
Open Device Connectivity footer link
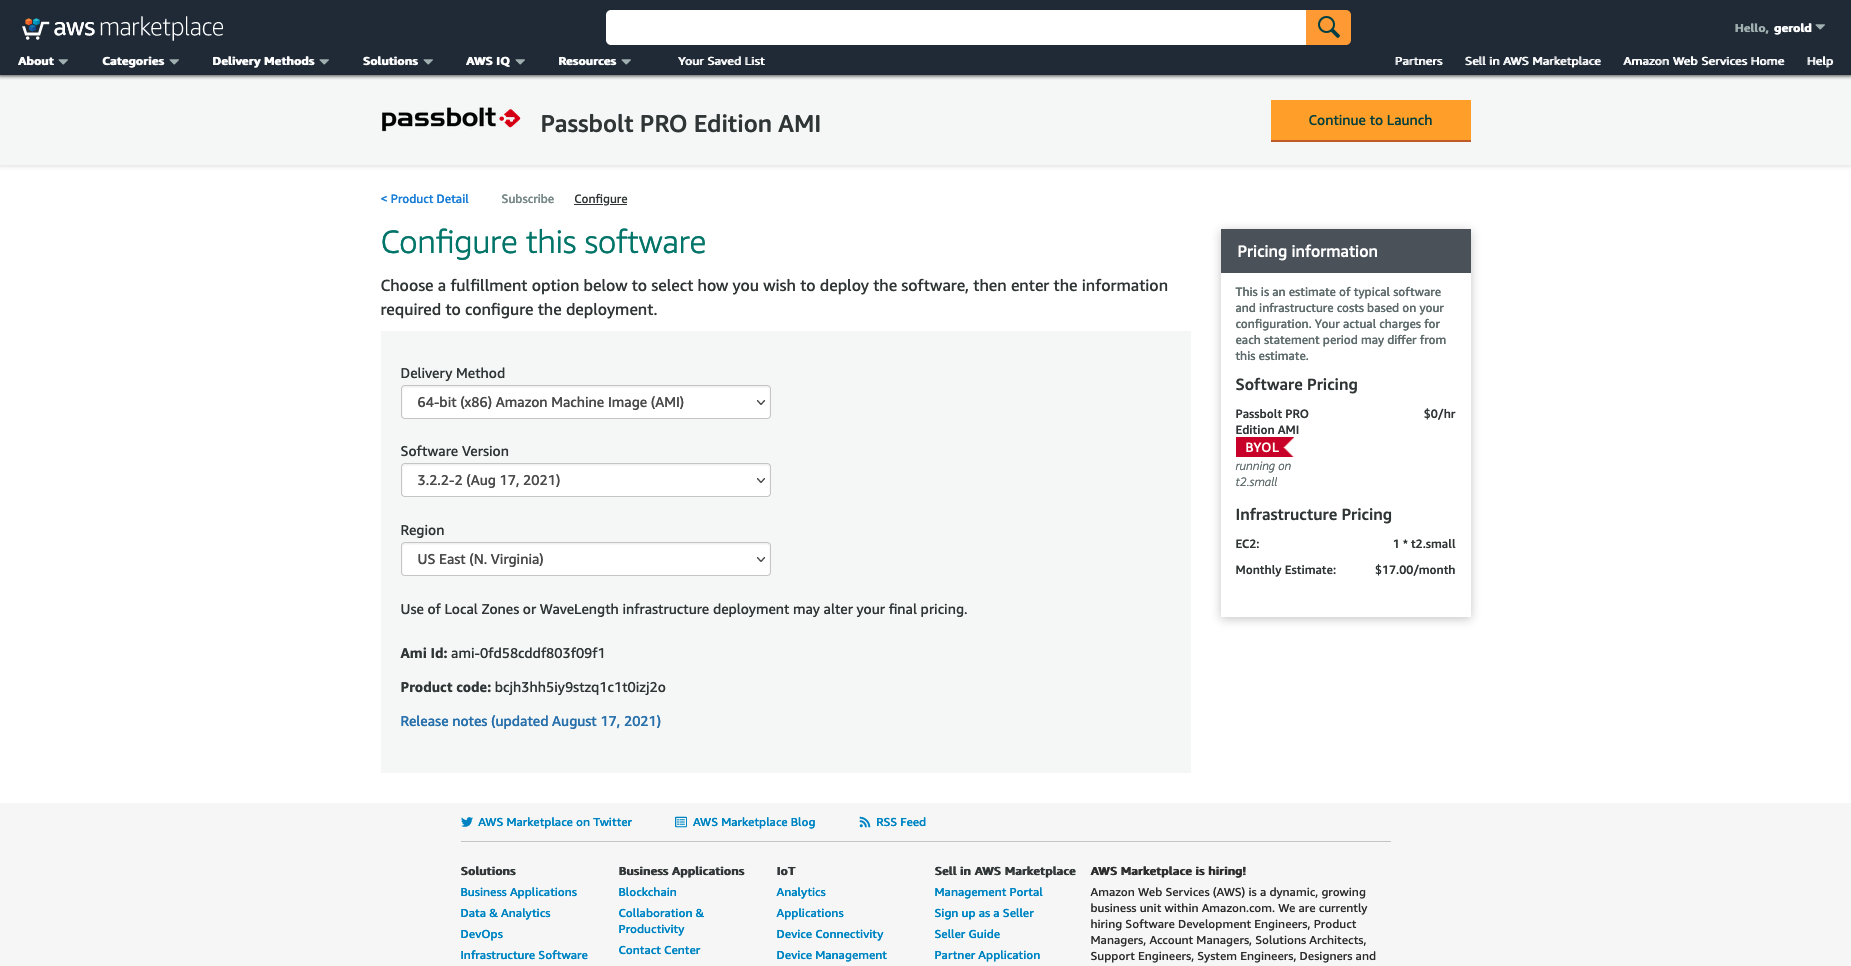830,934
